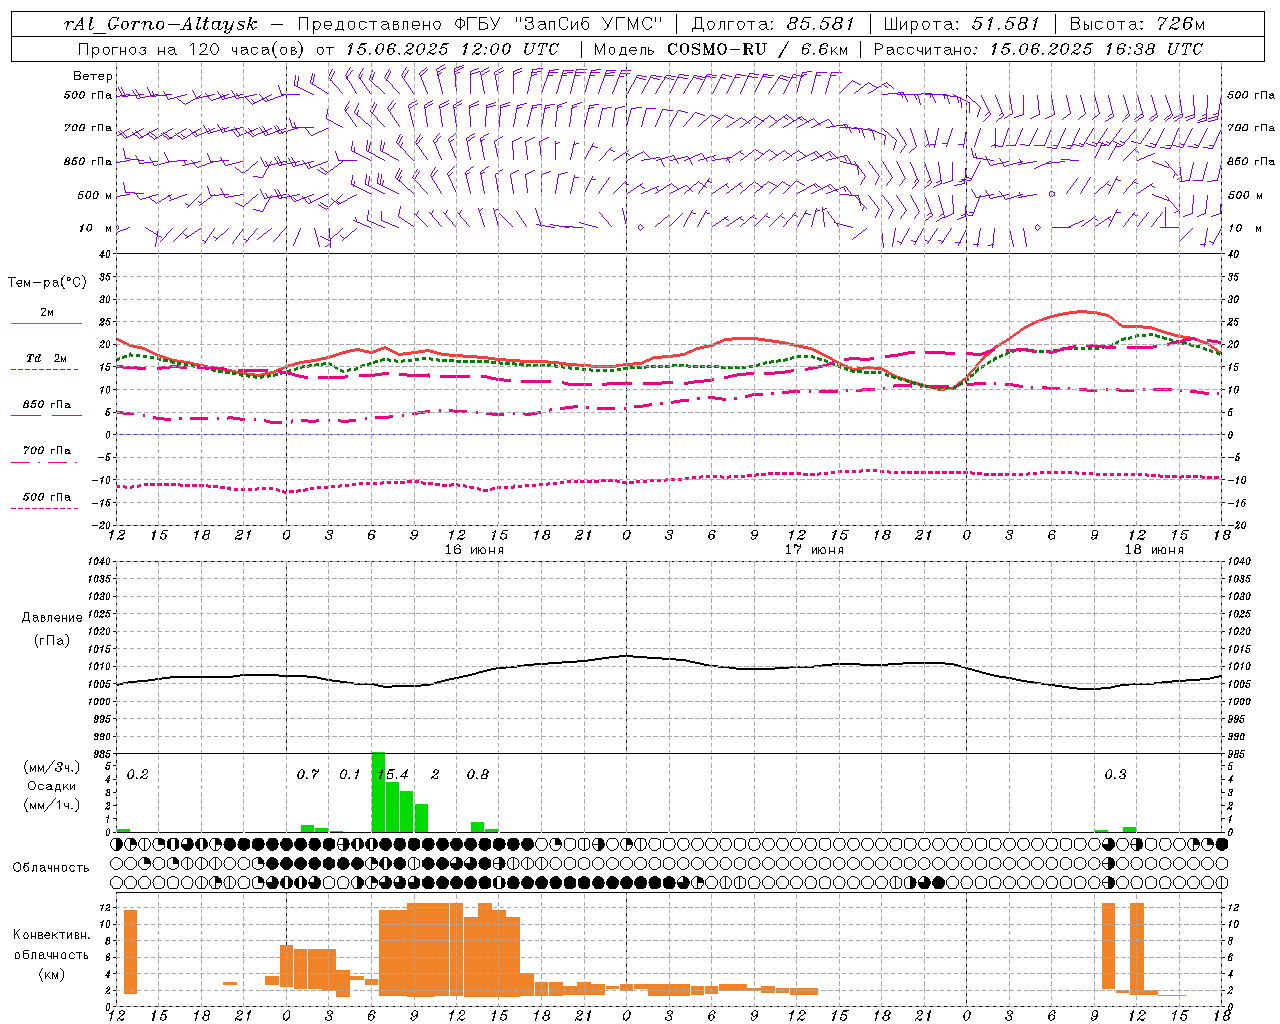Image resolution: width=1280 pixels, height=1024 pixels.
Task: Select the text Предоставлено ФГБУ "ЗапСиб УГМС"
Action: (480, 24)
